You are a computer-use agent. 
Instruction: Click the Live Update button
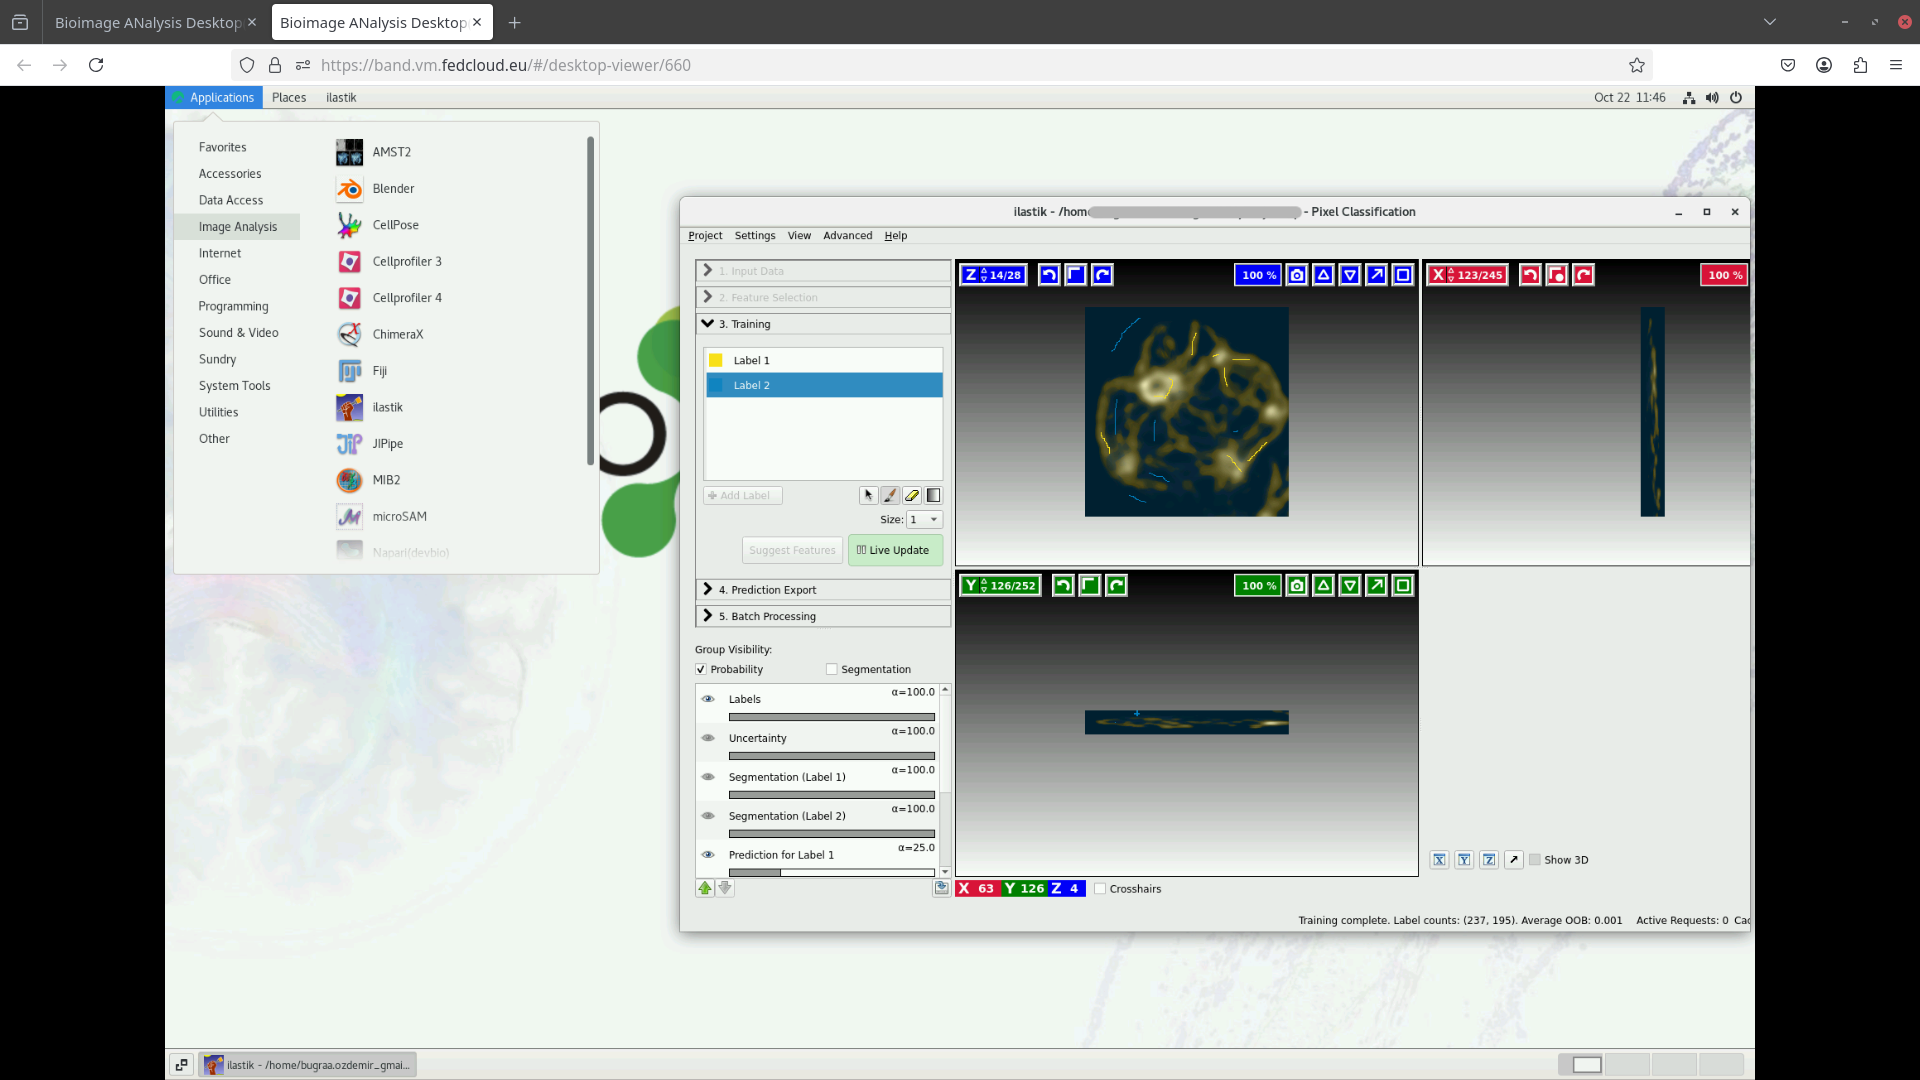pyautogui.click(x=894, y=550)
